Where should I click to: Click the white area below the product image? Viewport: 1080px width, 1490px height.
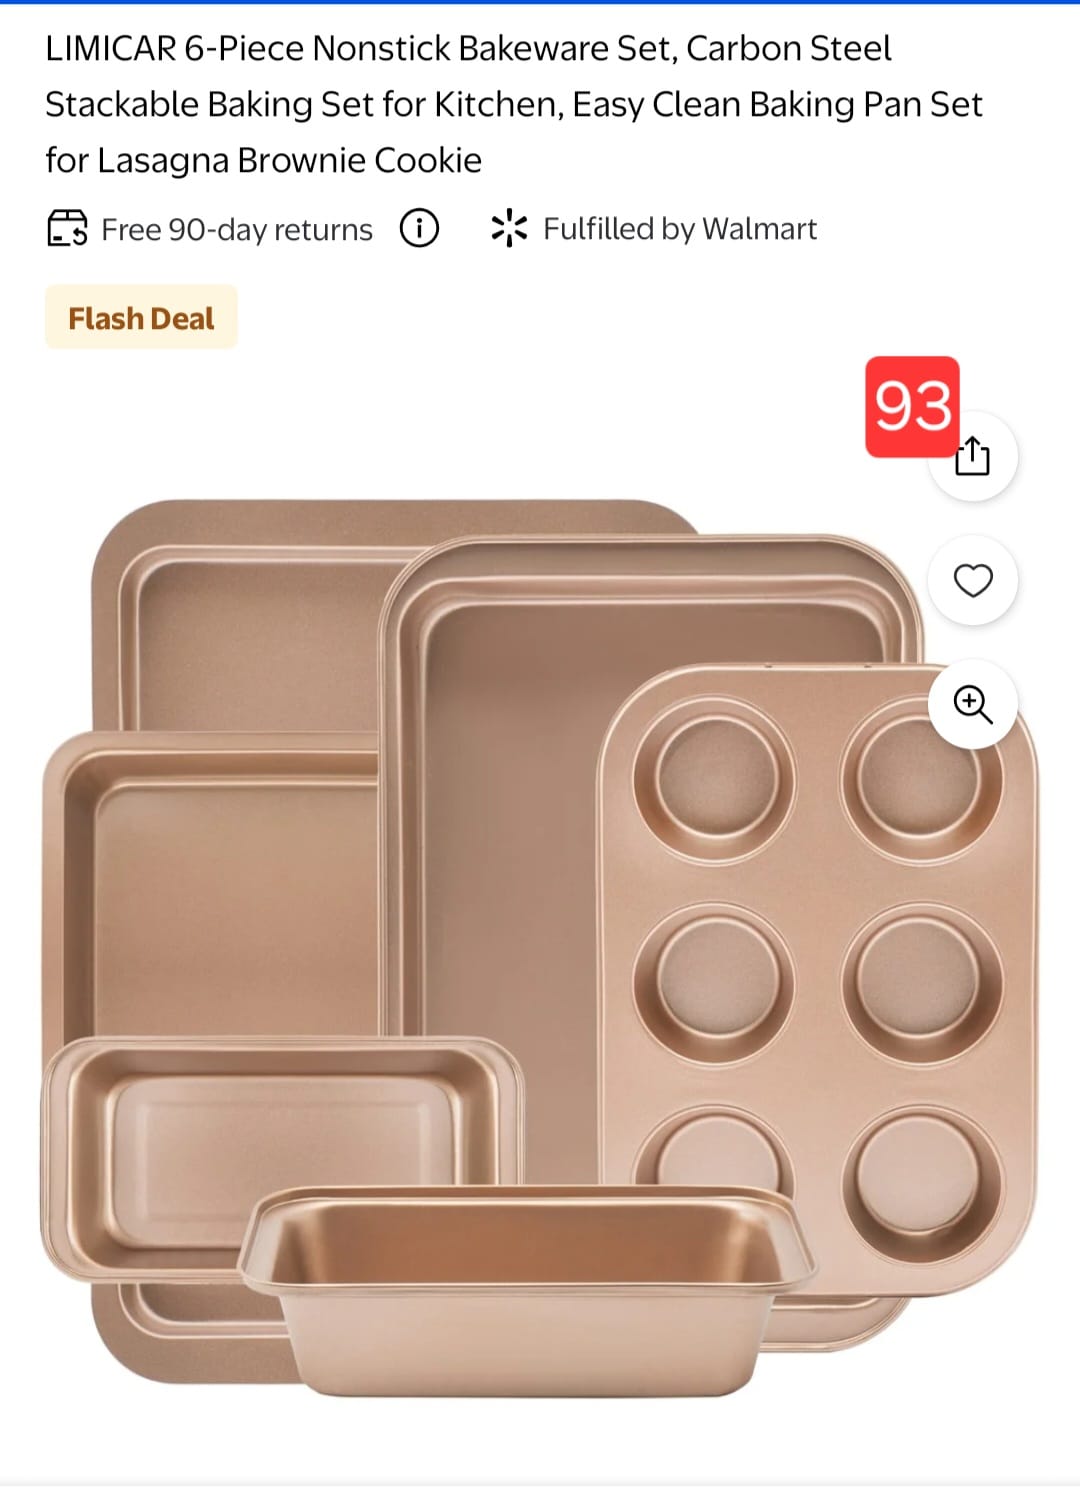[540, 1440]
